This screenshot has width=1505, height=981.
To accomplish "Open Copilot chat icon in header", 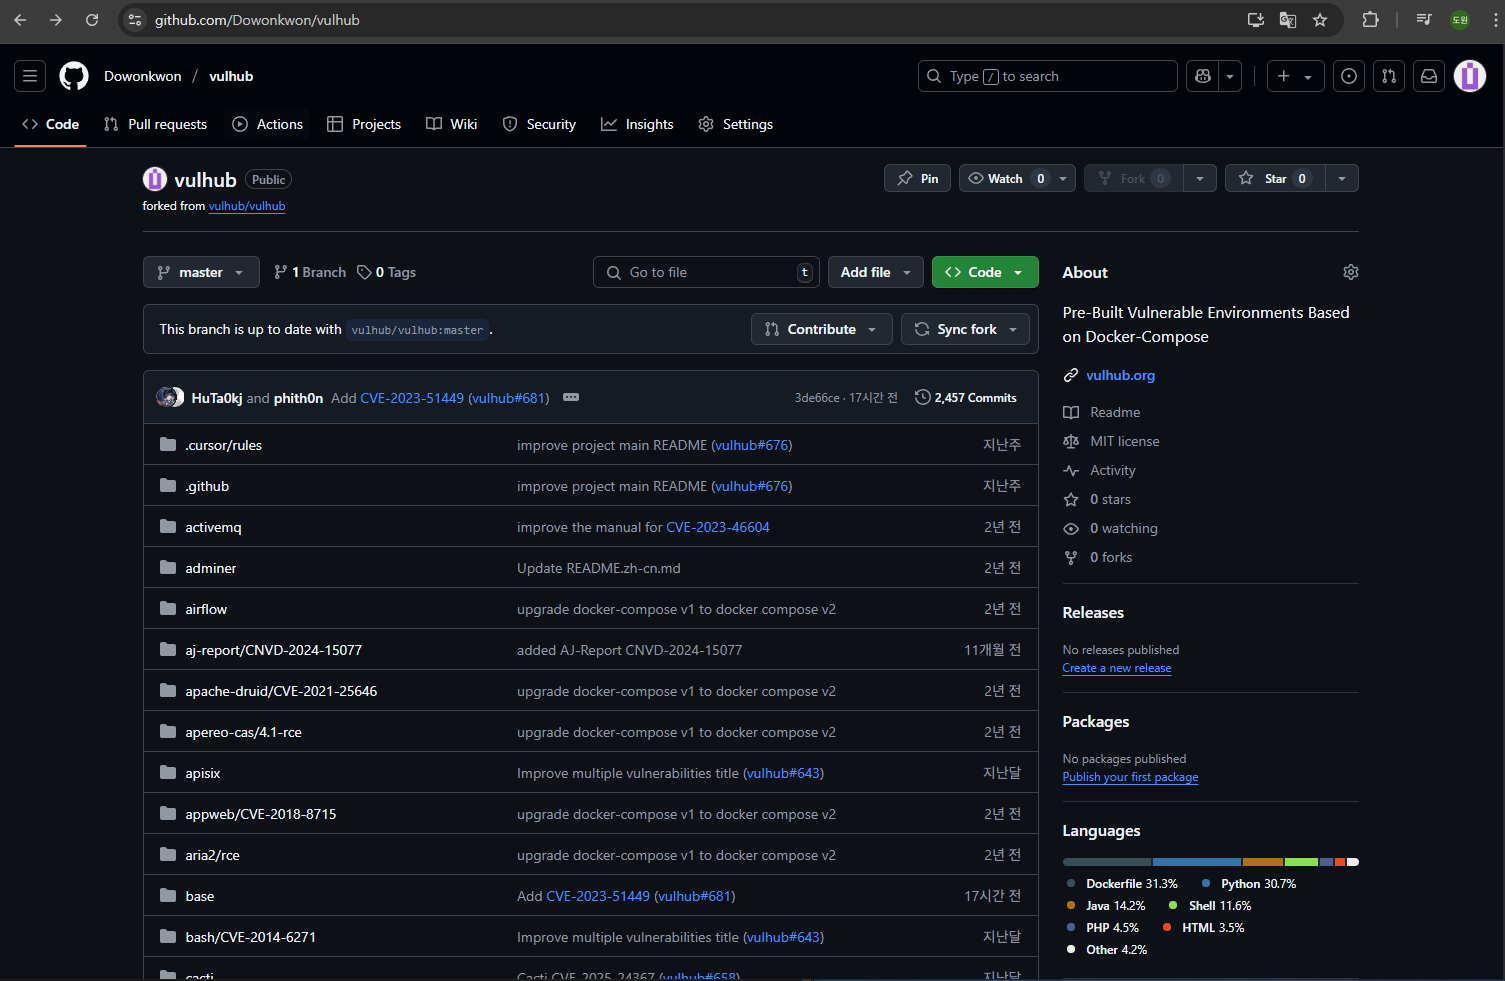I will point(1203,76).
